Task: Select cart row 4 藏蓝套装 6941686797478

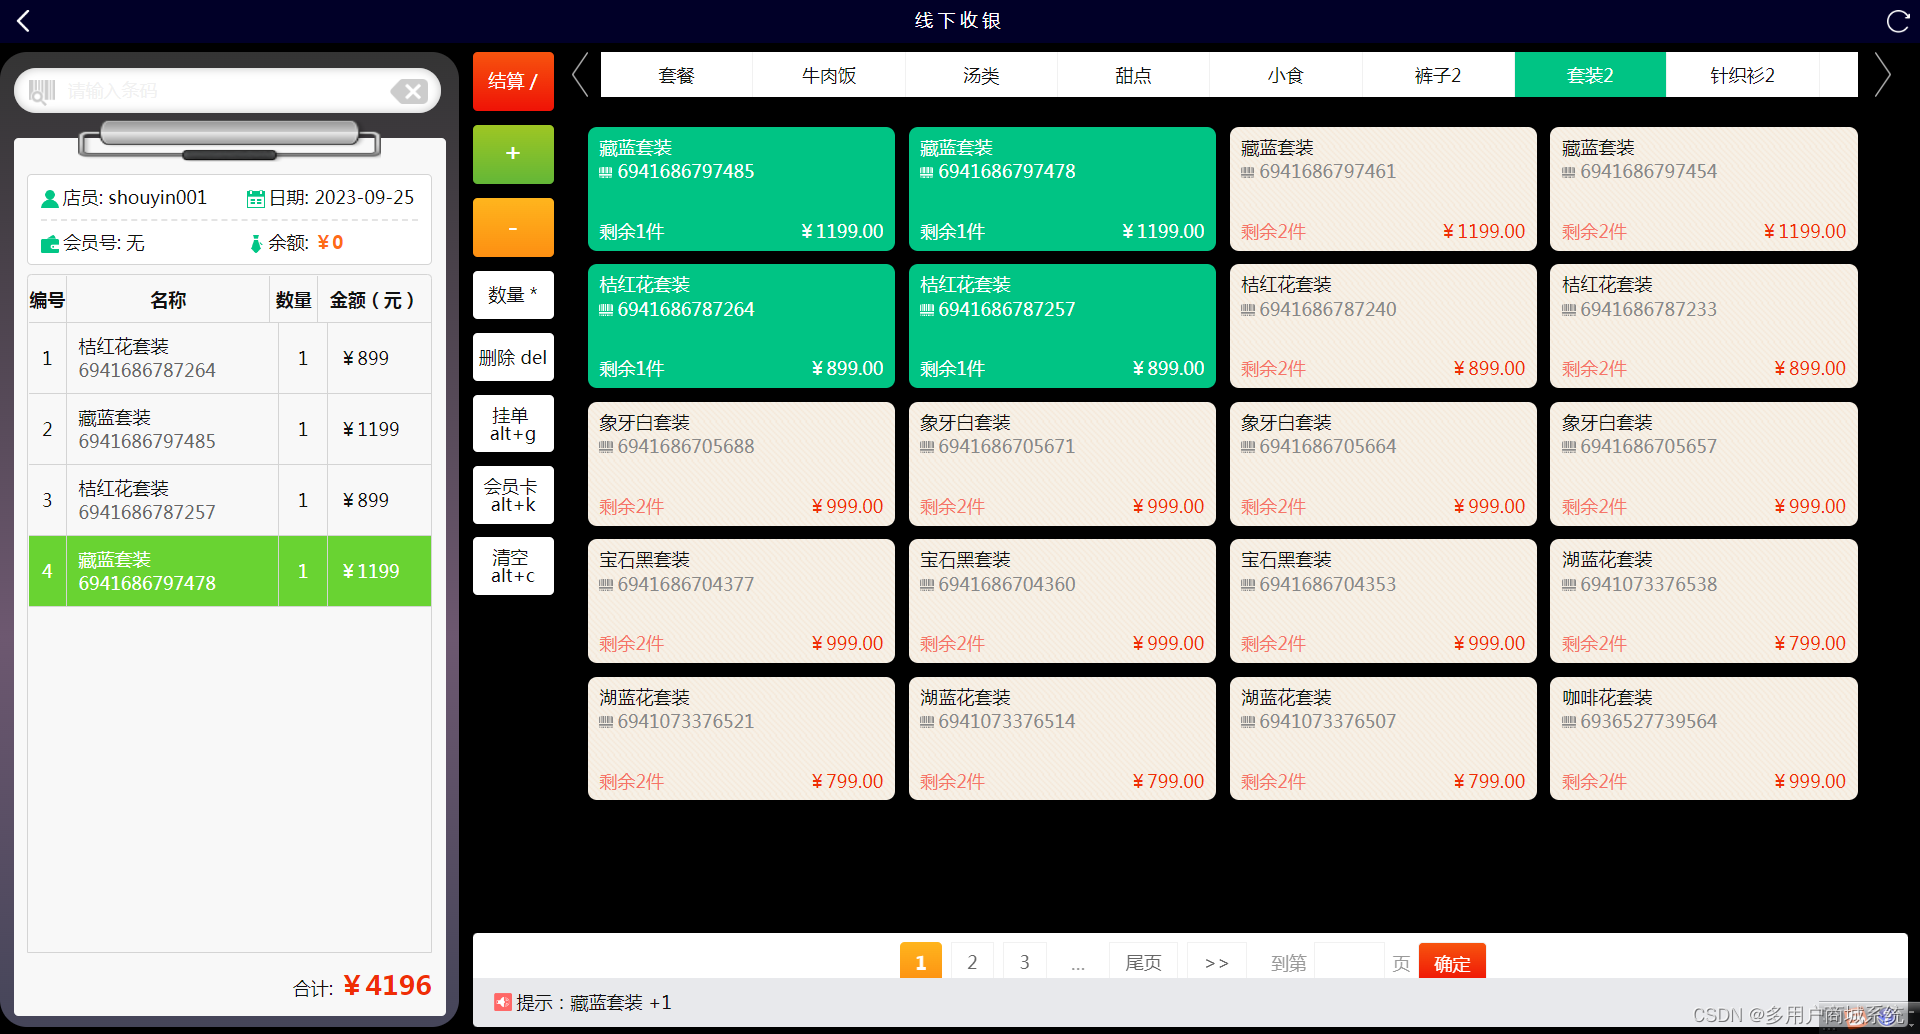Action: click(x=230, y=571)
